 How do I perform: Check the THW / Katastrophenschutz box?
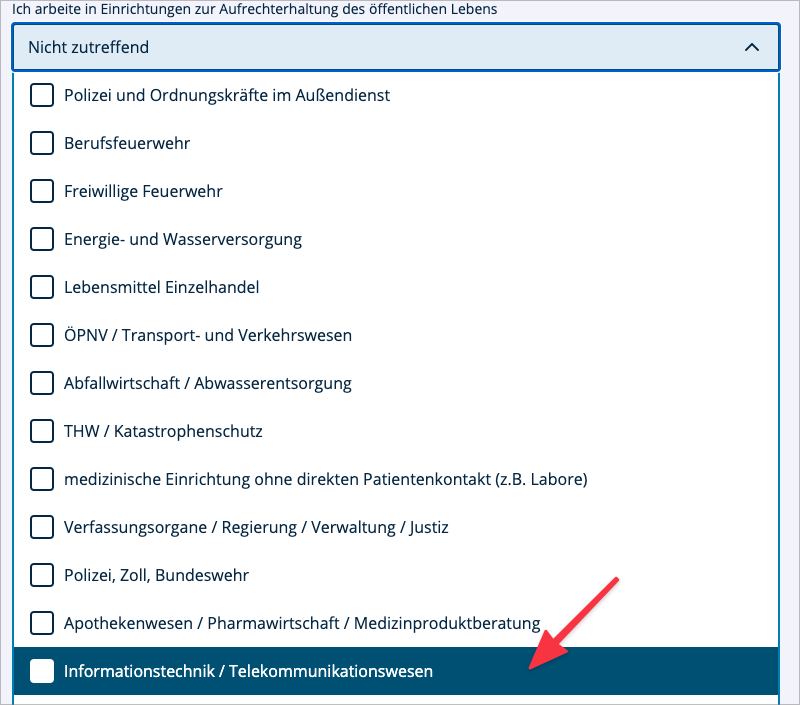[42, 431]
